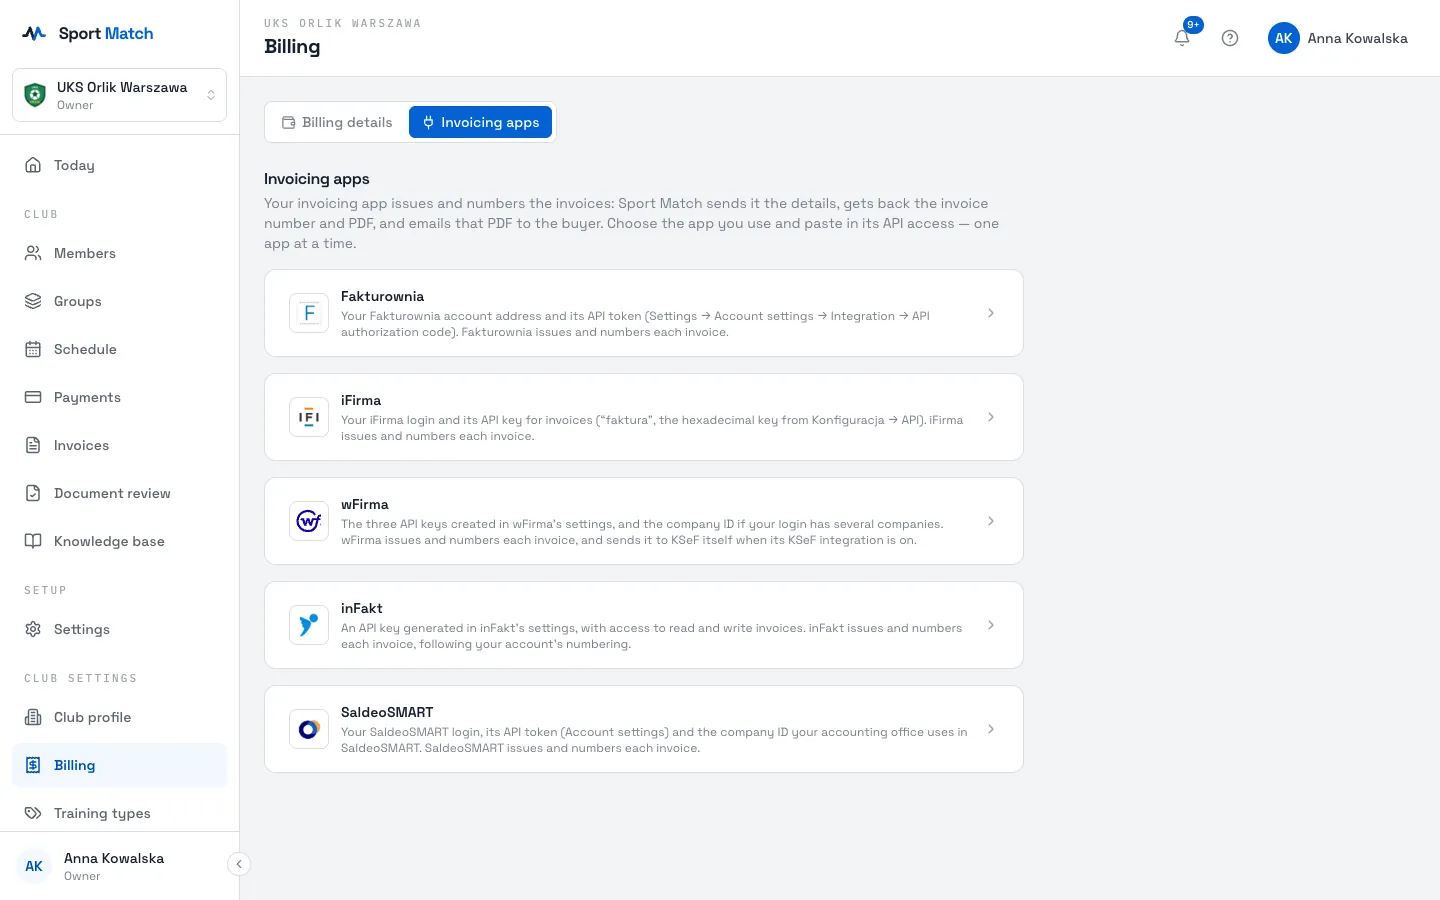Click the 'Your invoicing app issues and numbers' intro paragraph
The image size is (1440, 900).
click(632, 223)
